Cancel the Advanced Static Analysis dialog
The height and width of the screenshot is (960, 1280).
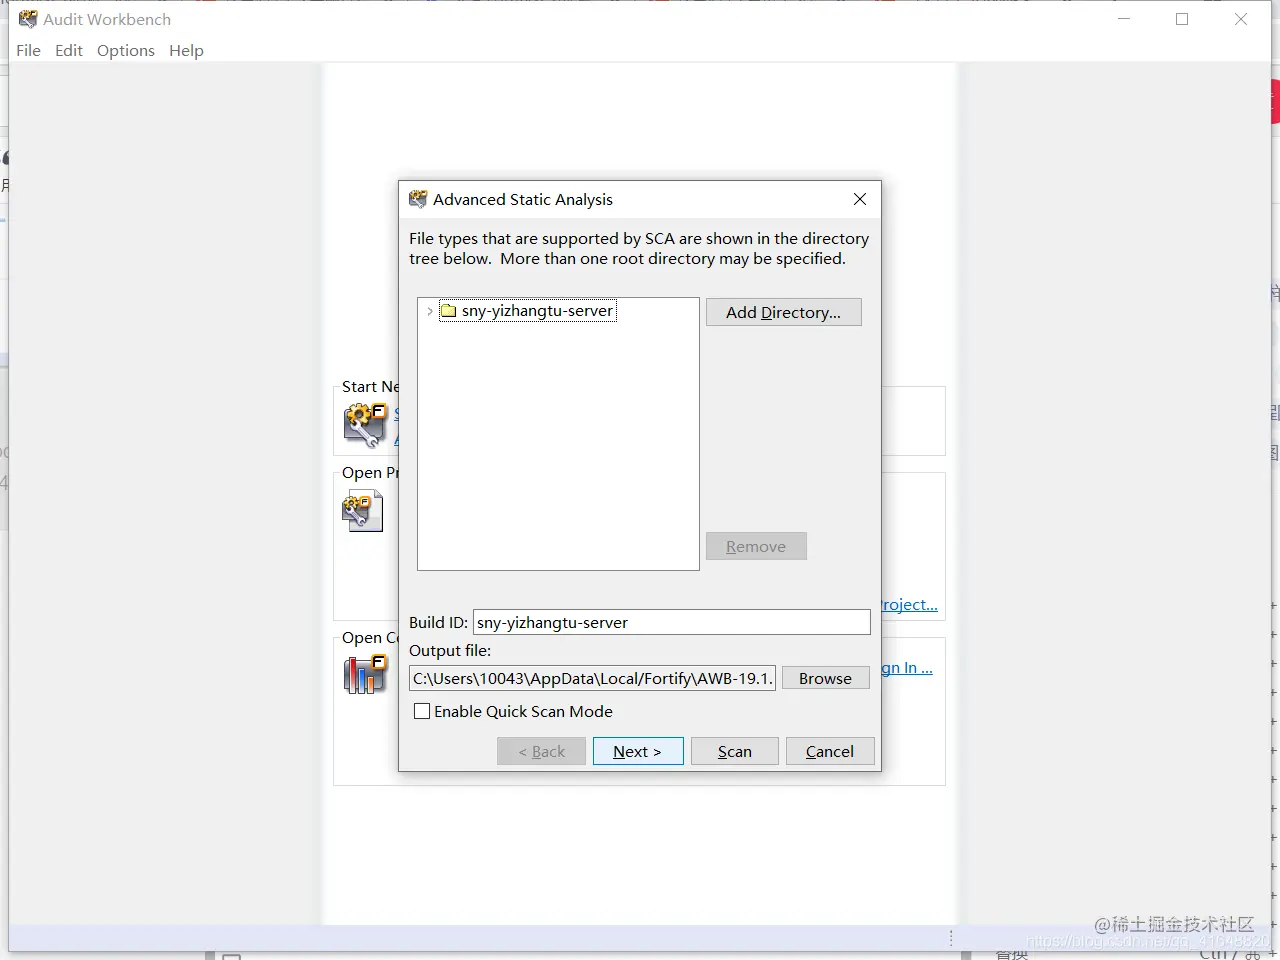(830, 751)
